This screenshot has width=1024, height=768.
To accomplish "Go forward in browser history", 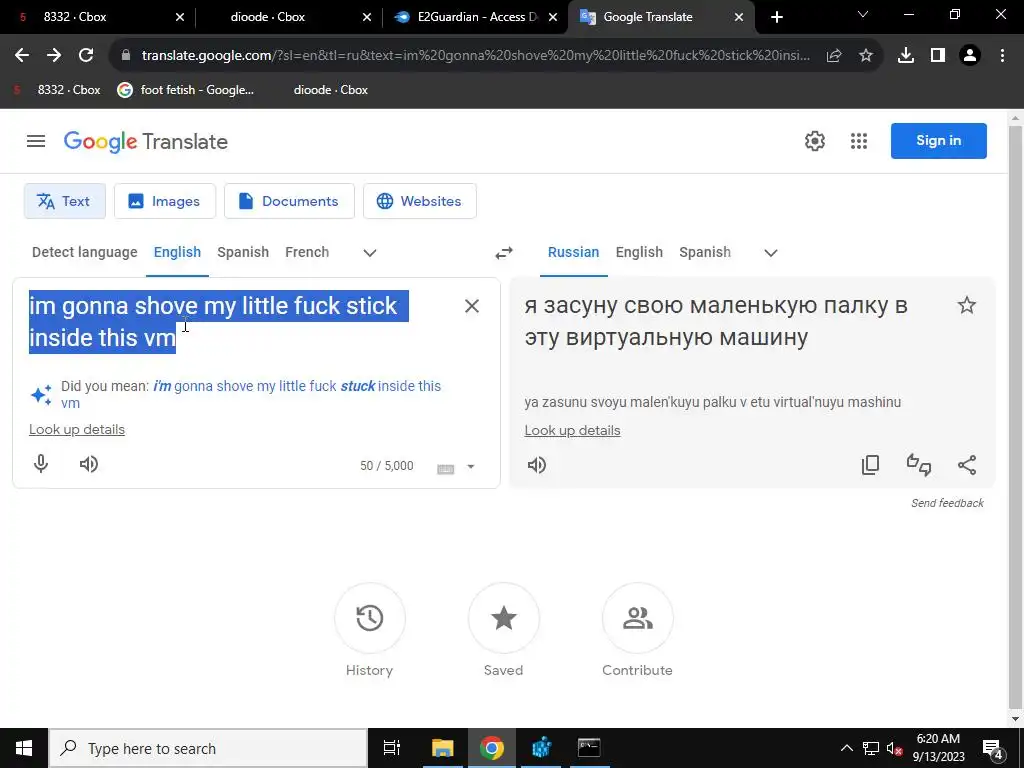I will coord(54,56).
